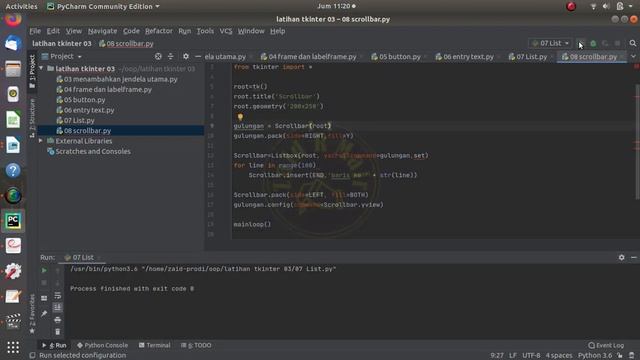640x360 pixels.
Task: Hide the Run tool window
Action: tap(633, 258)
